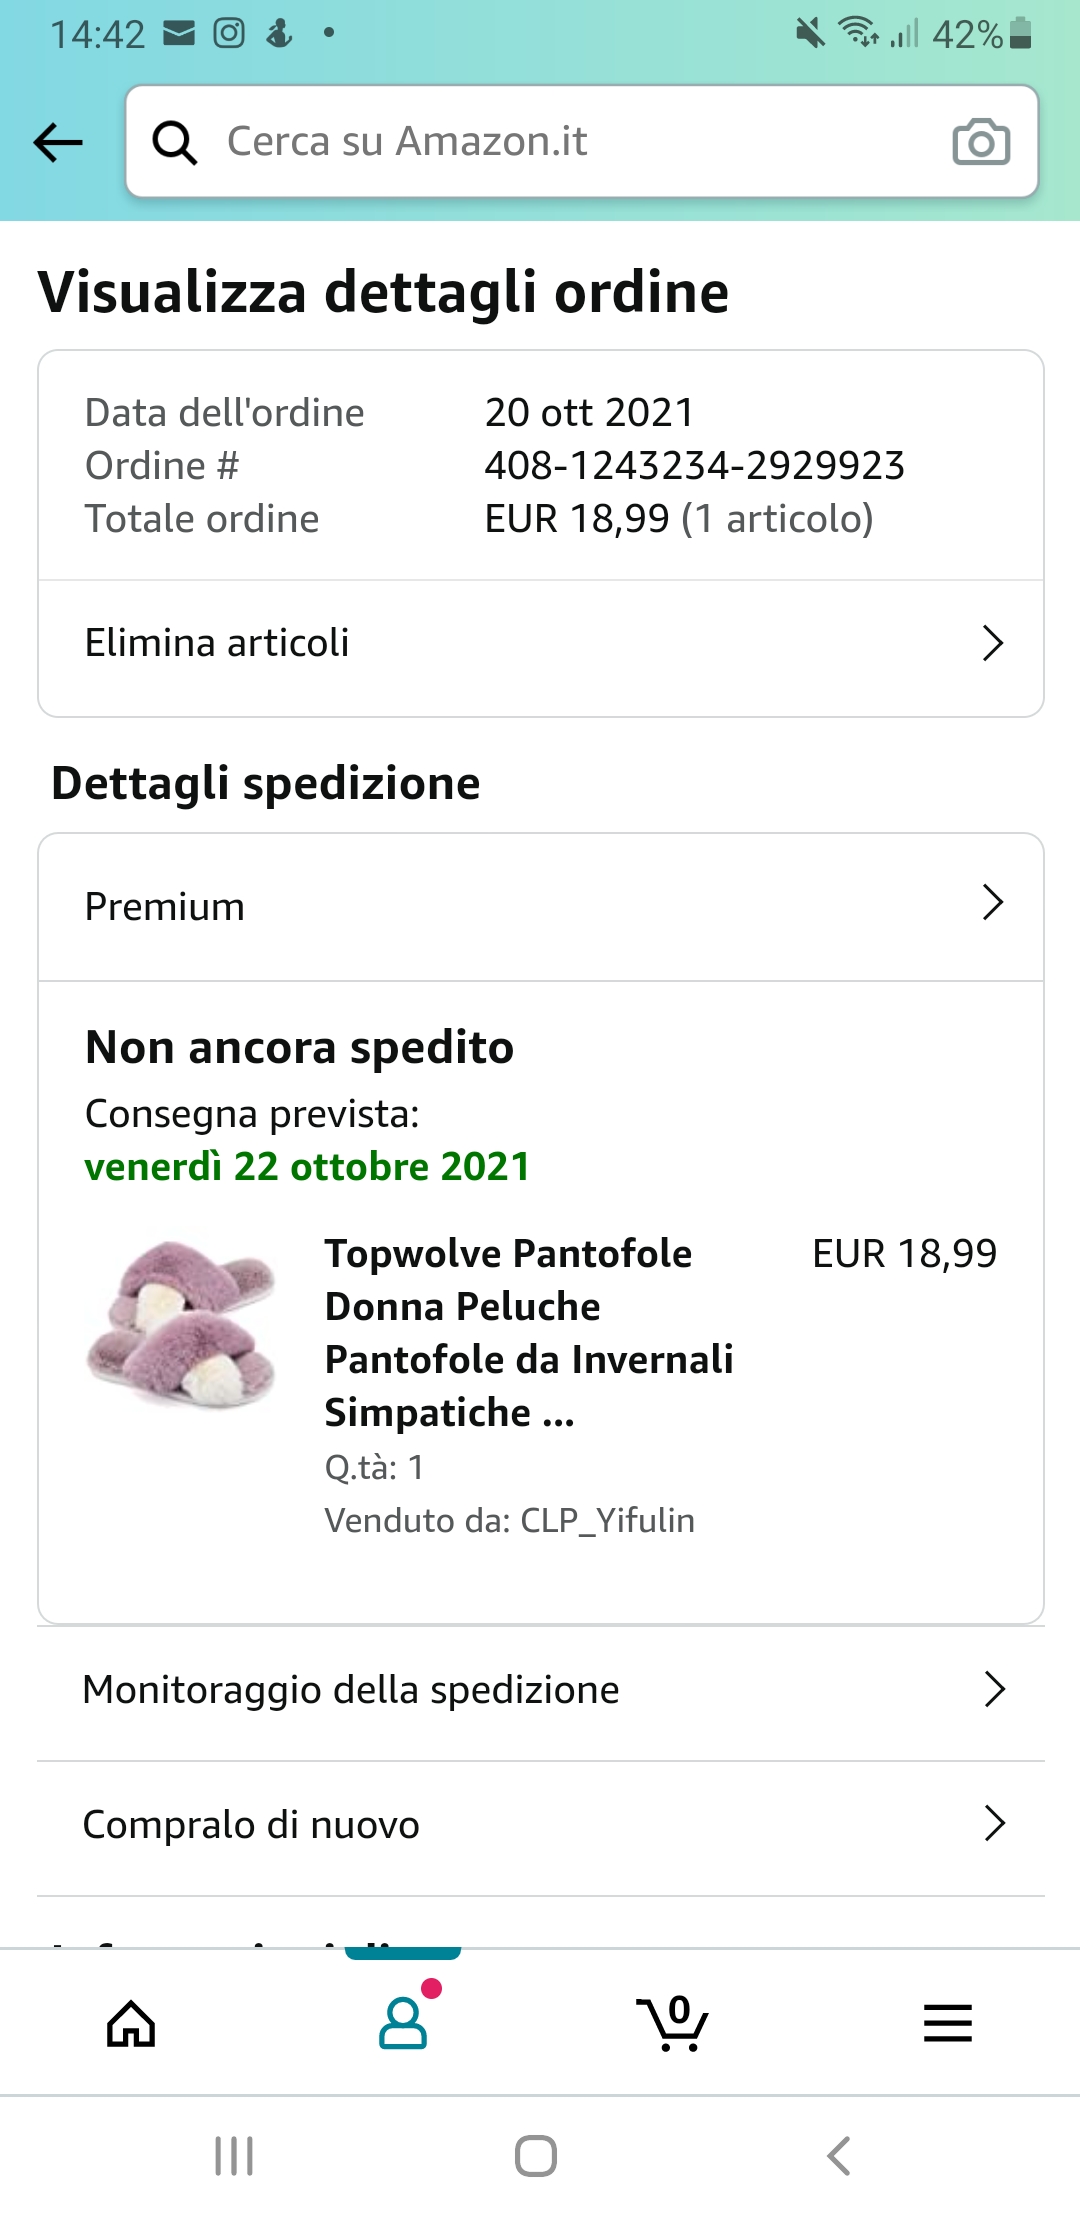Open the hamburger menu tab
The height and width of the screenshot is (2220, 1080).
947,2023
